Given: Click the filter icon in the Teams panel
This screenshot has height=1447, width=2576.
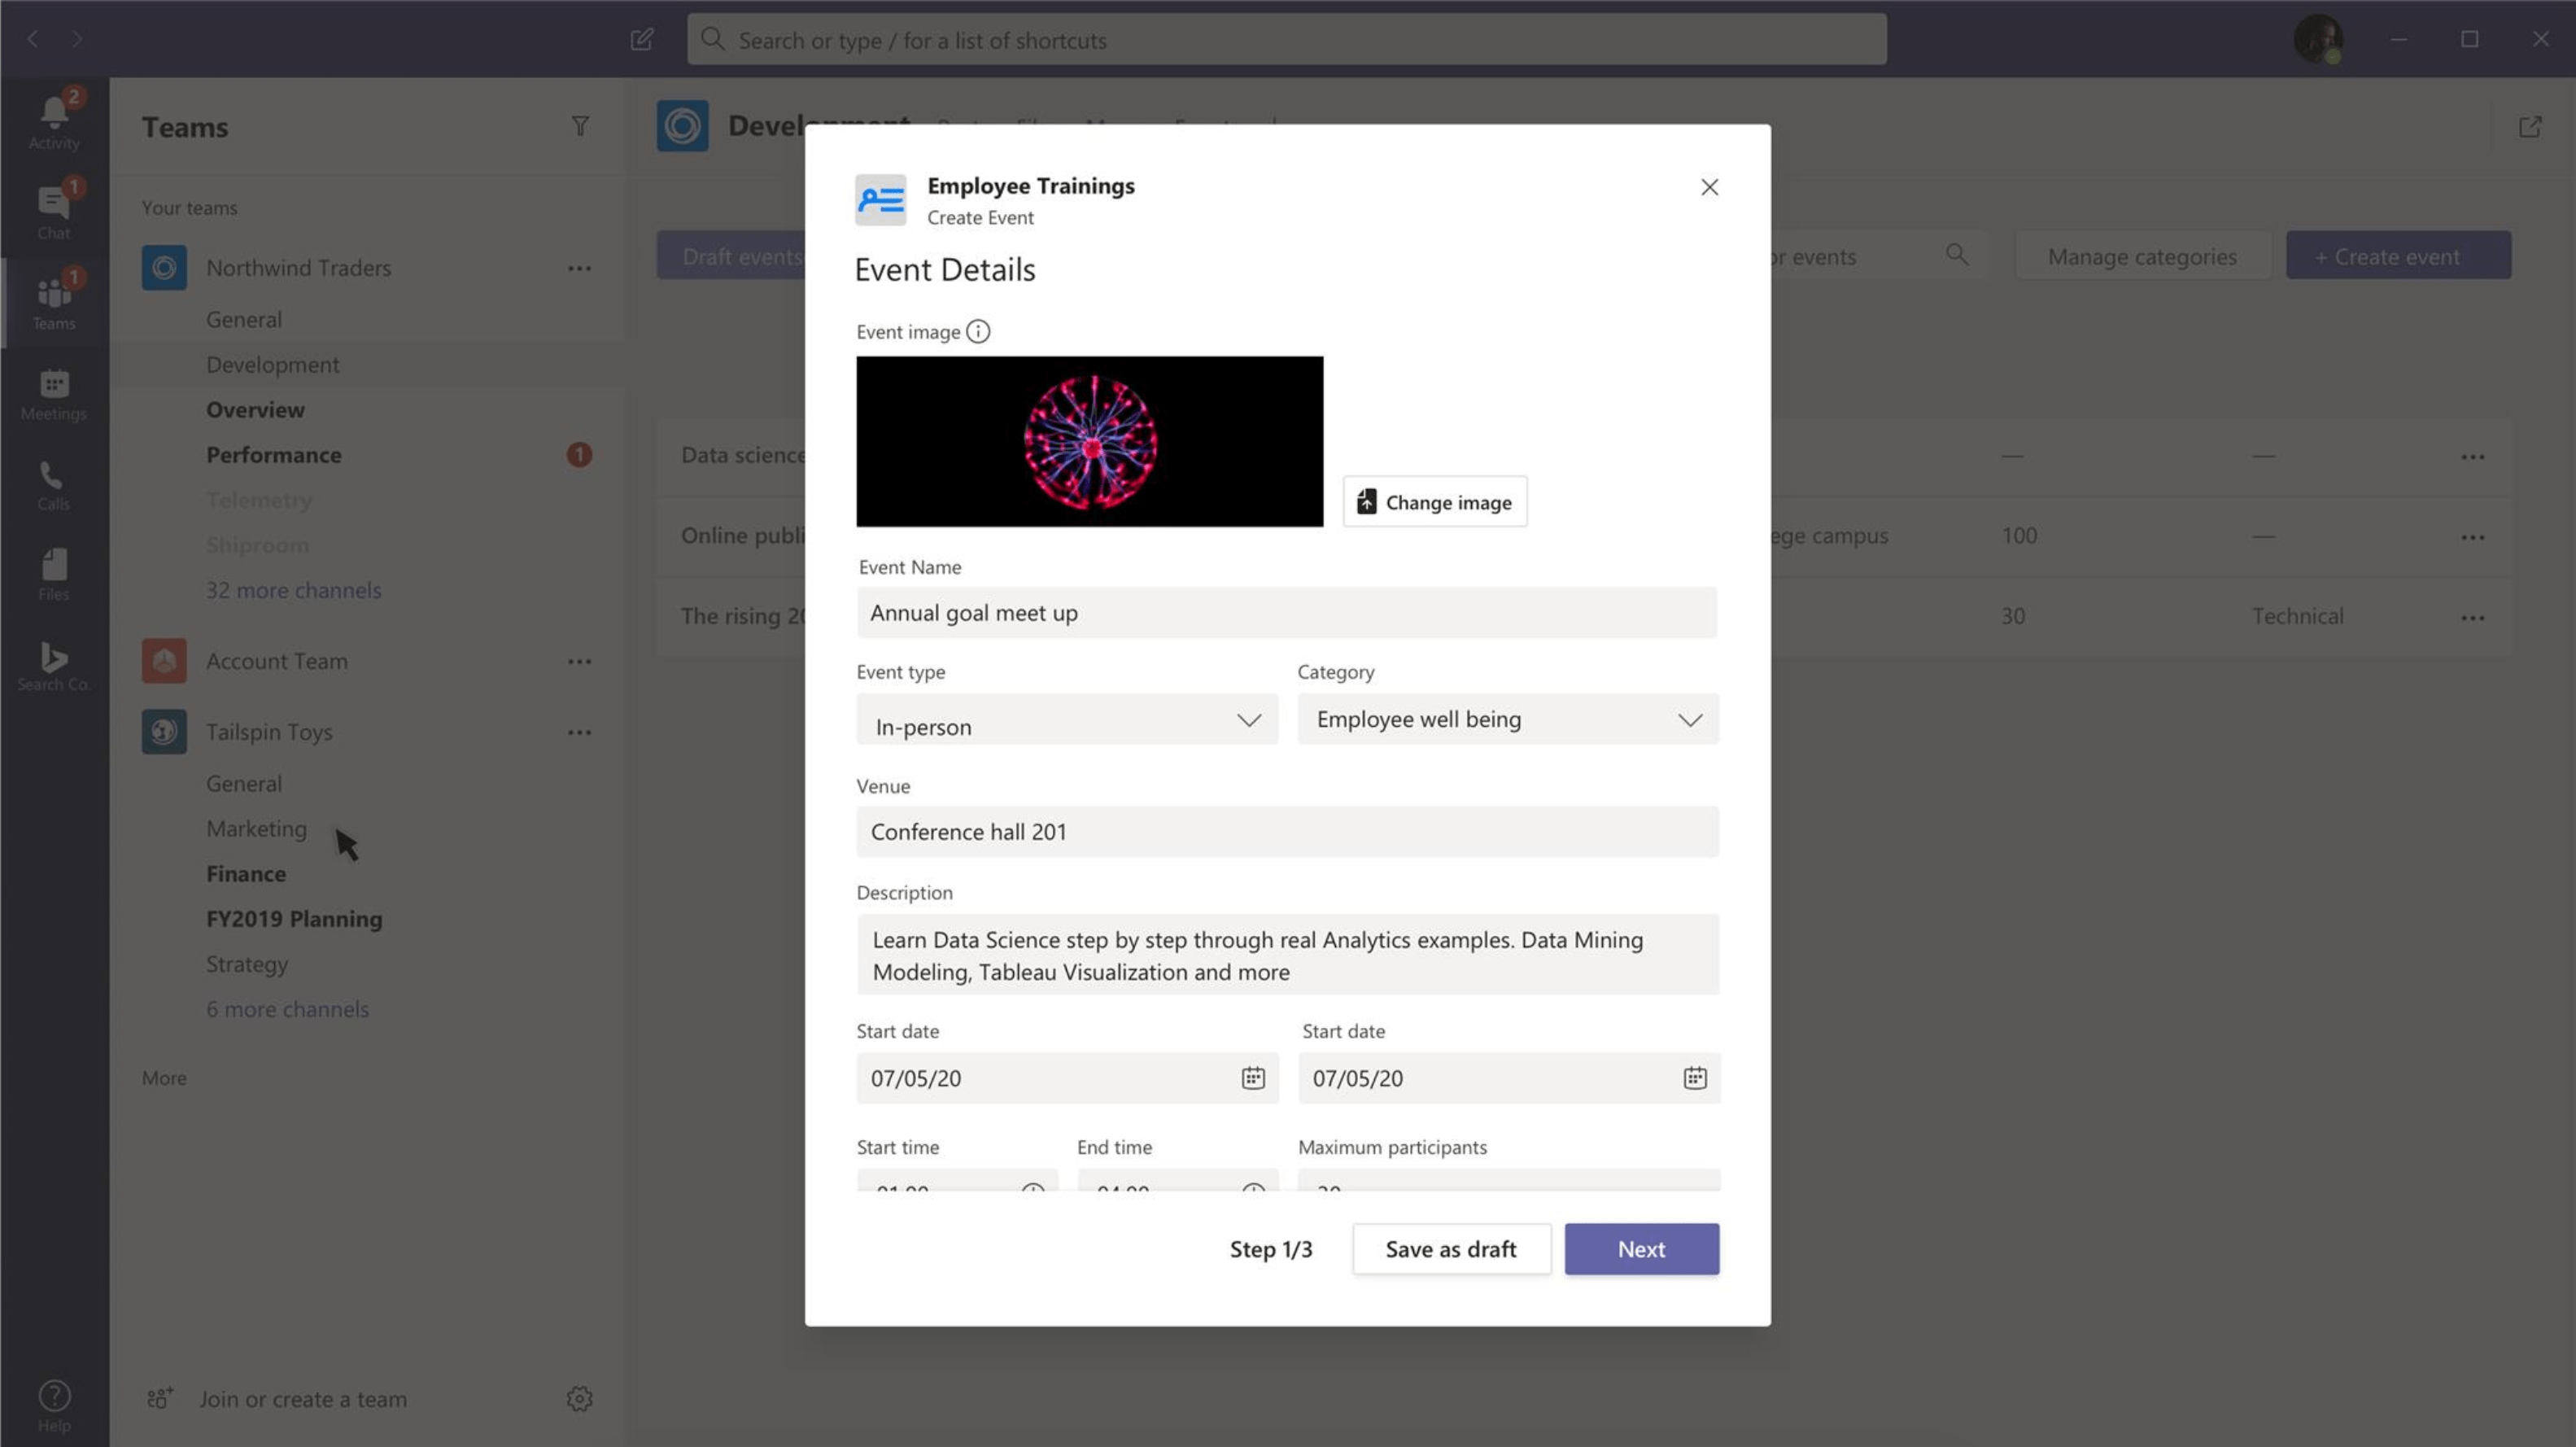Looking at the screenshot, I should point(580,126).
